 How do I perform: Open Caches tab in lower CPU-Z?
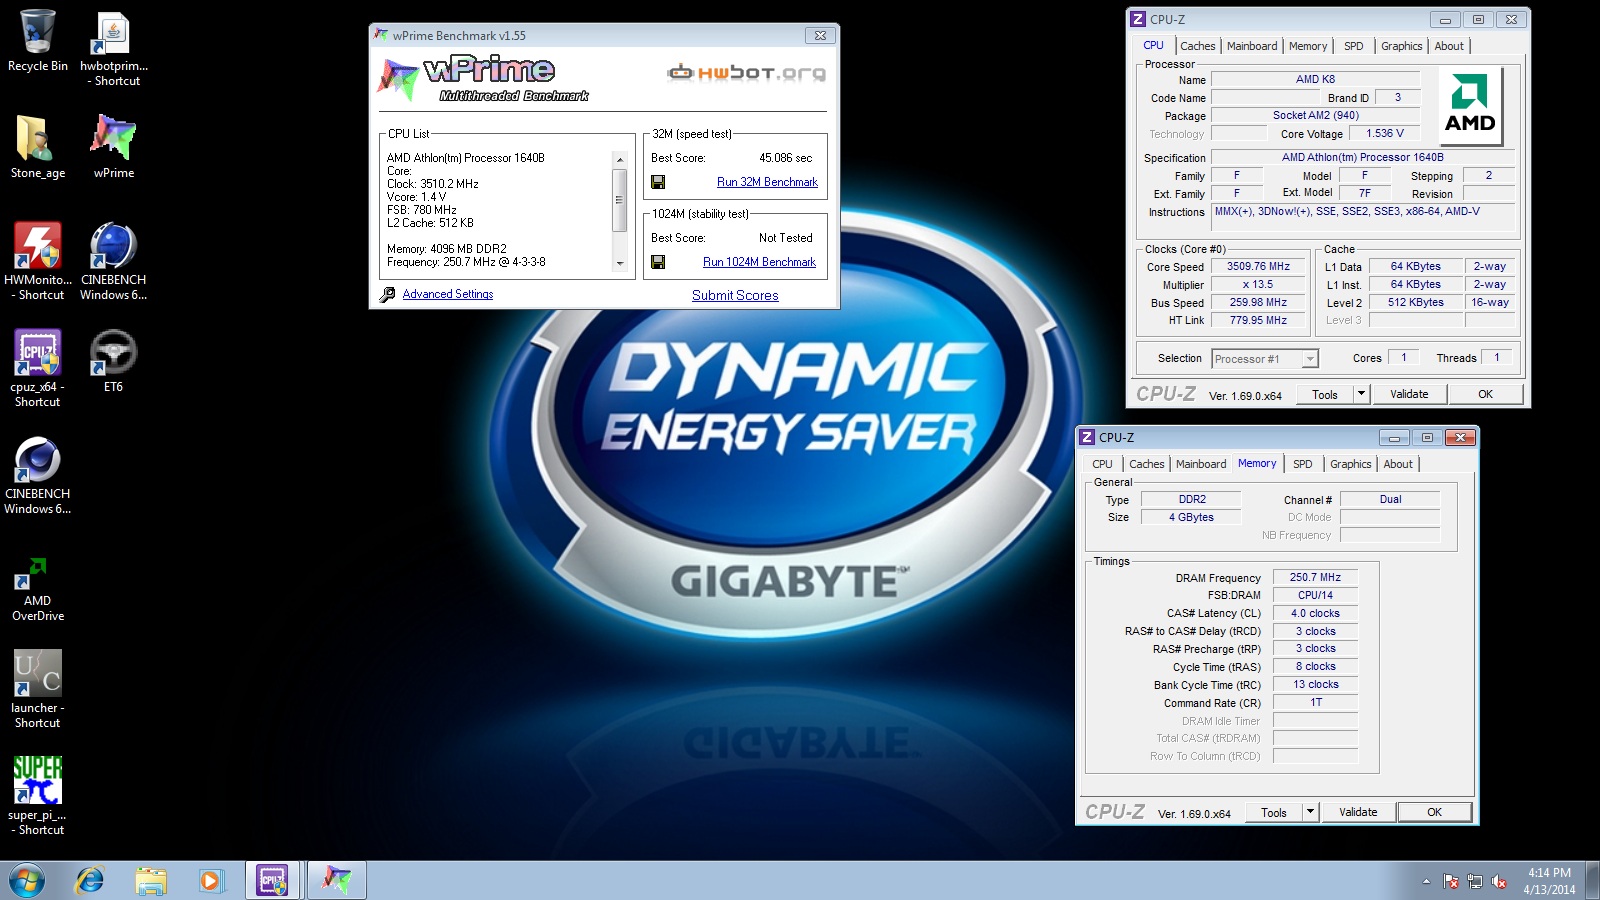click(1146, 464)
